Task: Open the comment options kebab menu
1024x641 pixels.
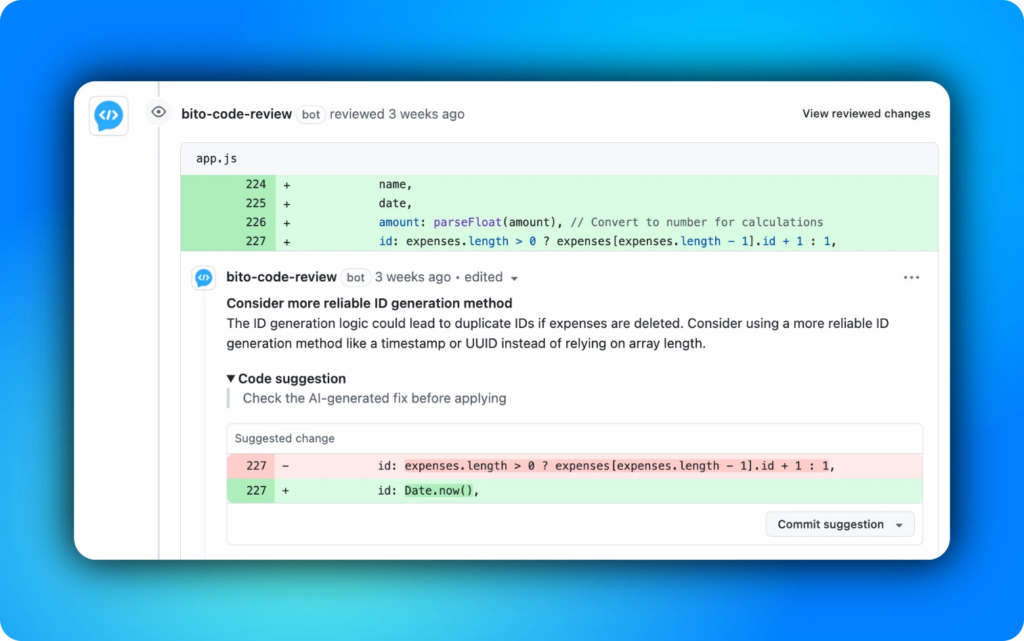Action: [x=911, y=278]
